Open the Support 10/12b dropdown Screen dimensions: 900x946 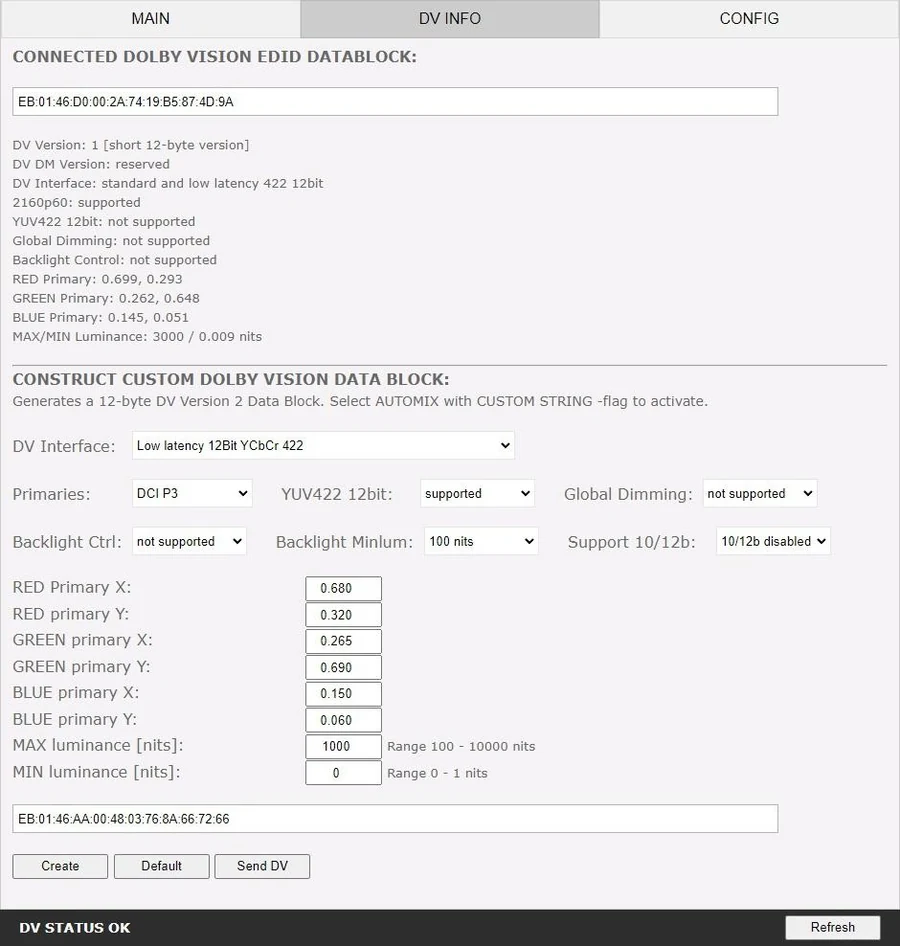(x=773, y=541)
